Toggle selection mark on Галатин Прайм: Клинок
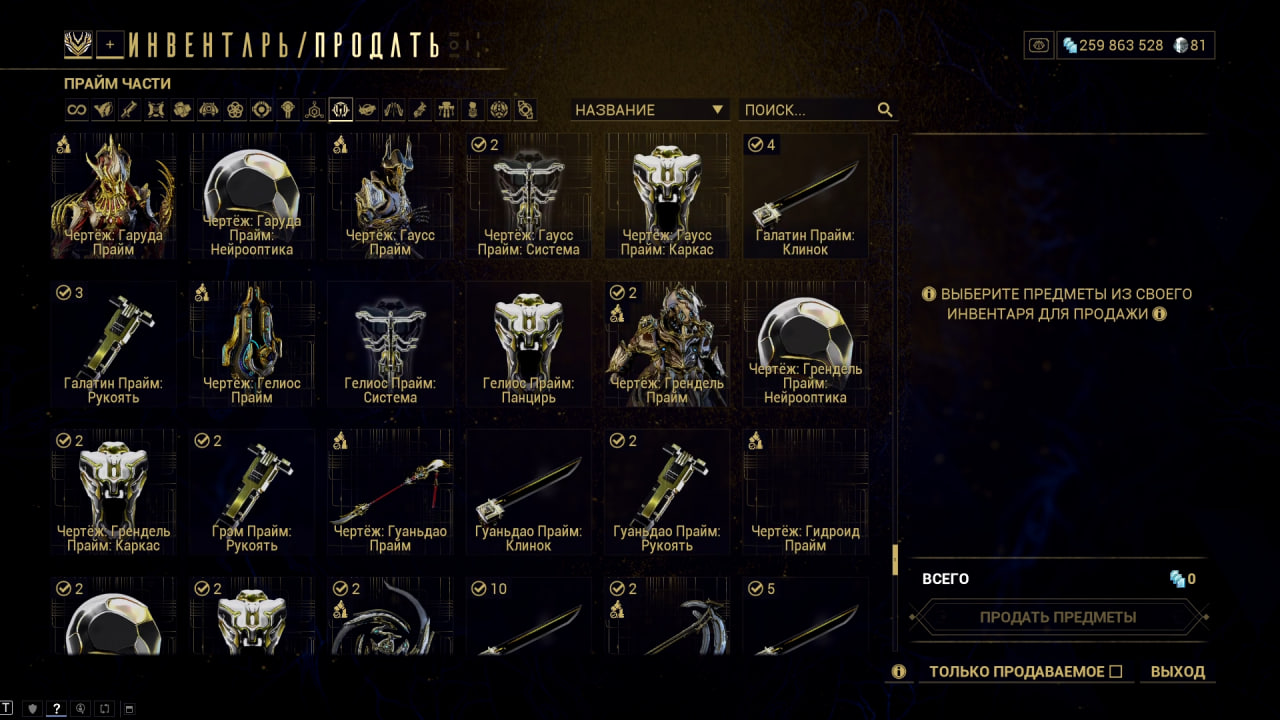 point(756,145)
